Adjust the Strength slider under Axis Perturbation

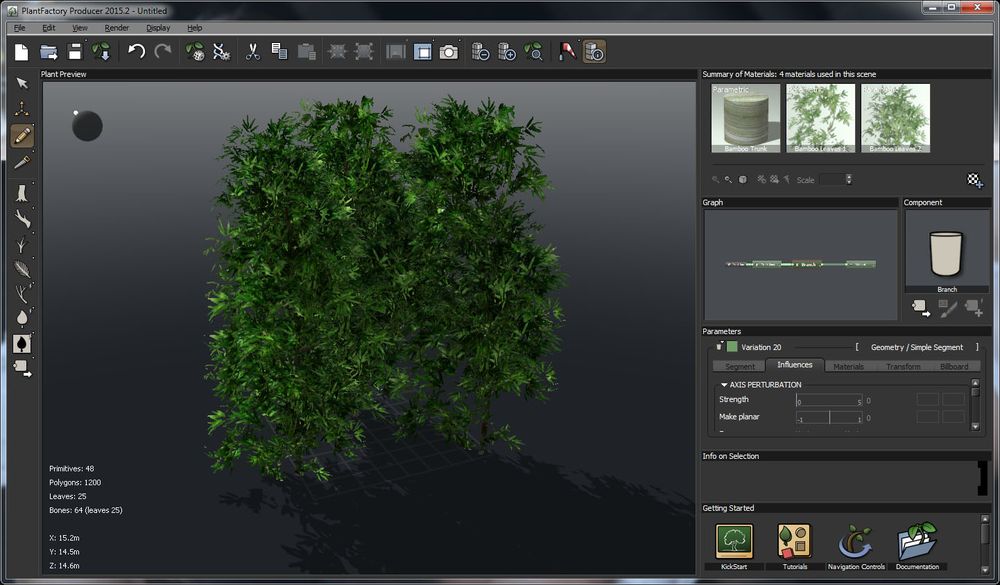click(x=828, y=399)
